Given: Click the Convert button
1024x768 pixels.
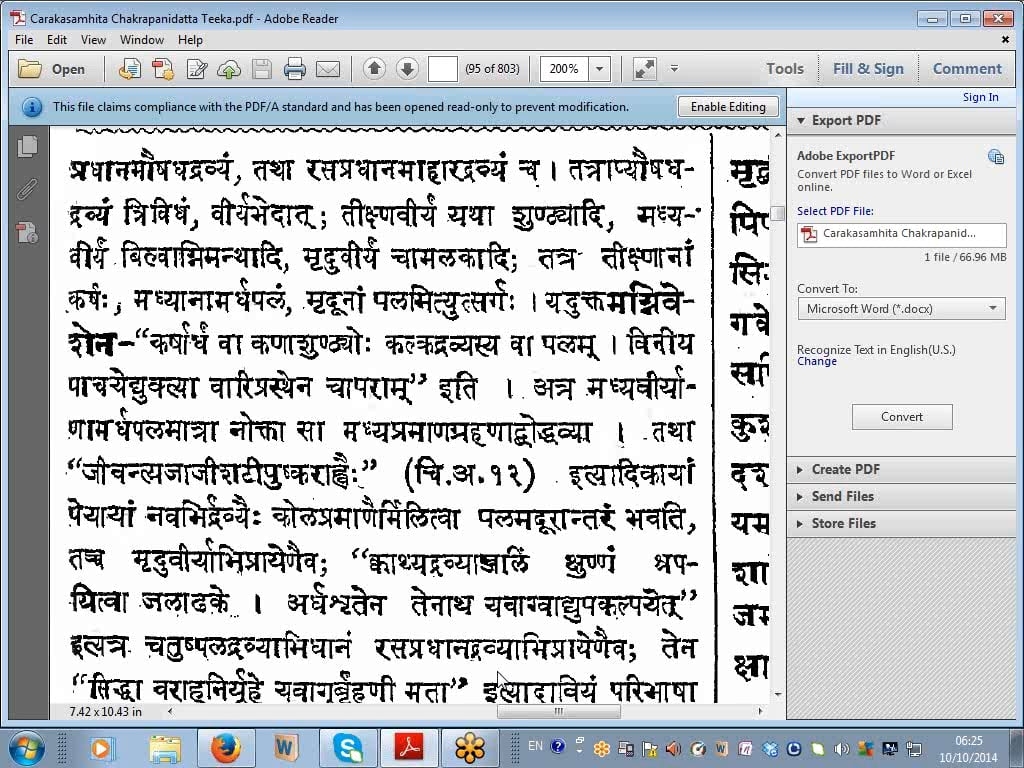Looking at the screenshot, I should [x=902, y=417].
